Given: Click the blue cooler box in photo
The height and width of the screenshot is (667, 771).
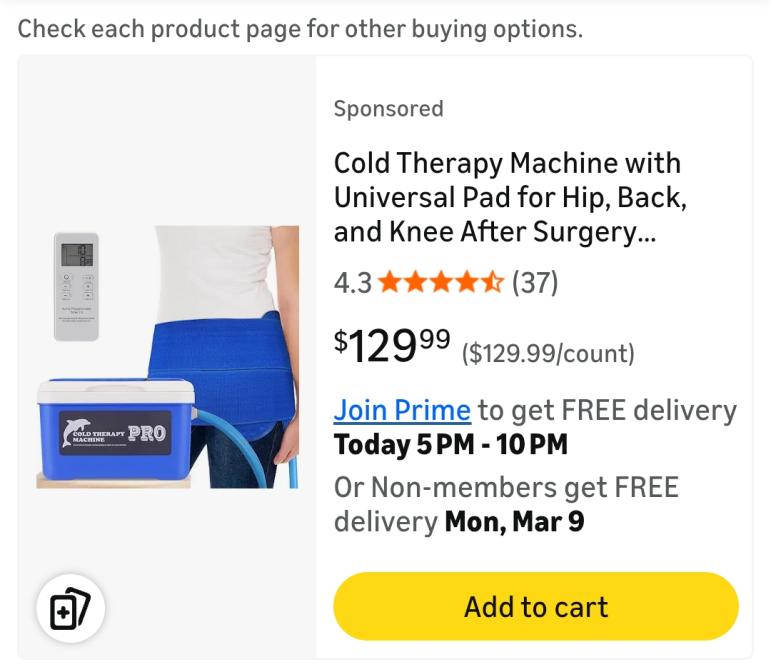Looking at the screenshot, I should [116, 429].
